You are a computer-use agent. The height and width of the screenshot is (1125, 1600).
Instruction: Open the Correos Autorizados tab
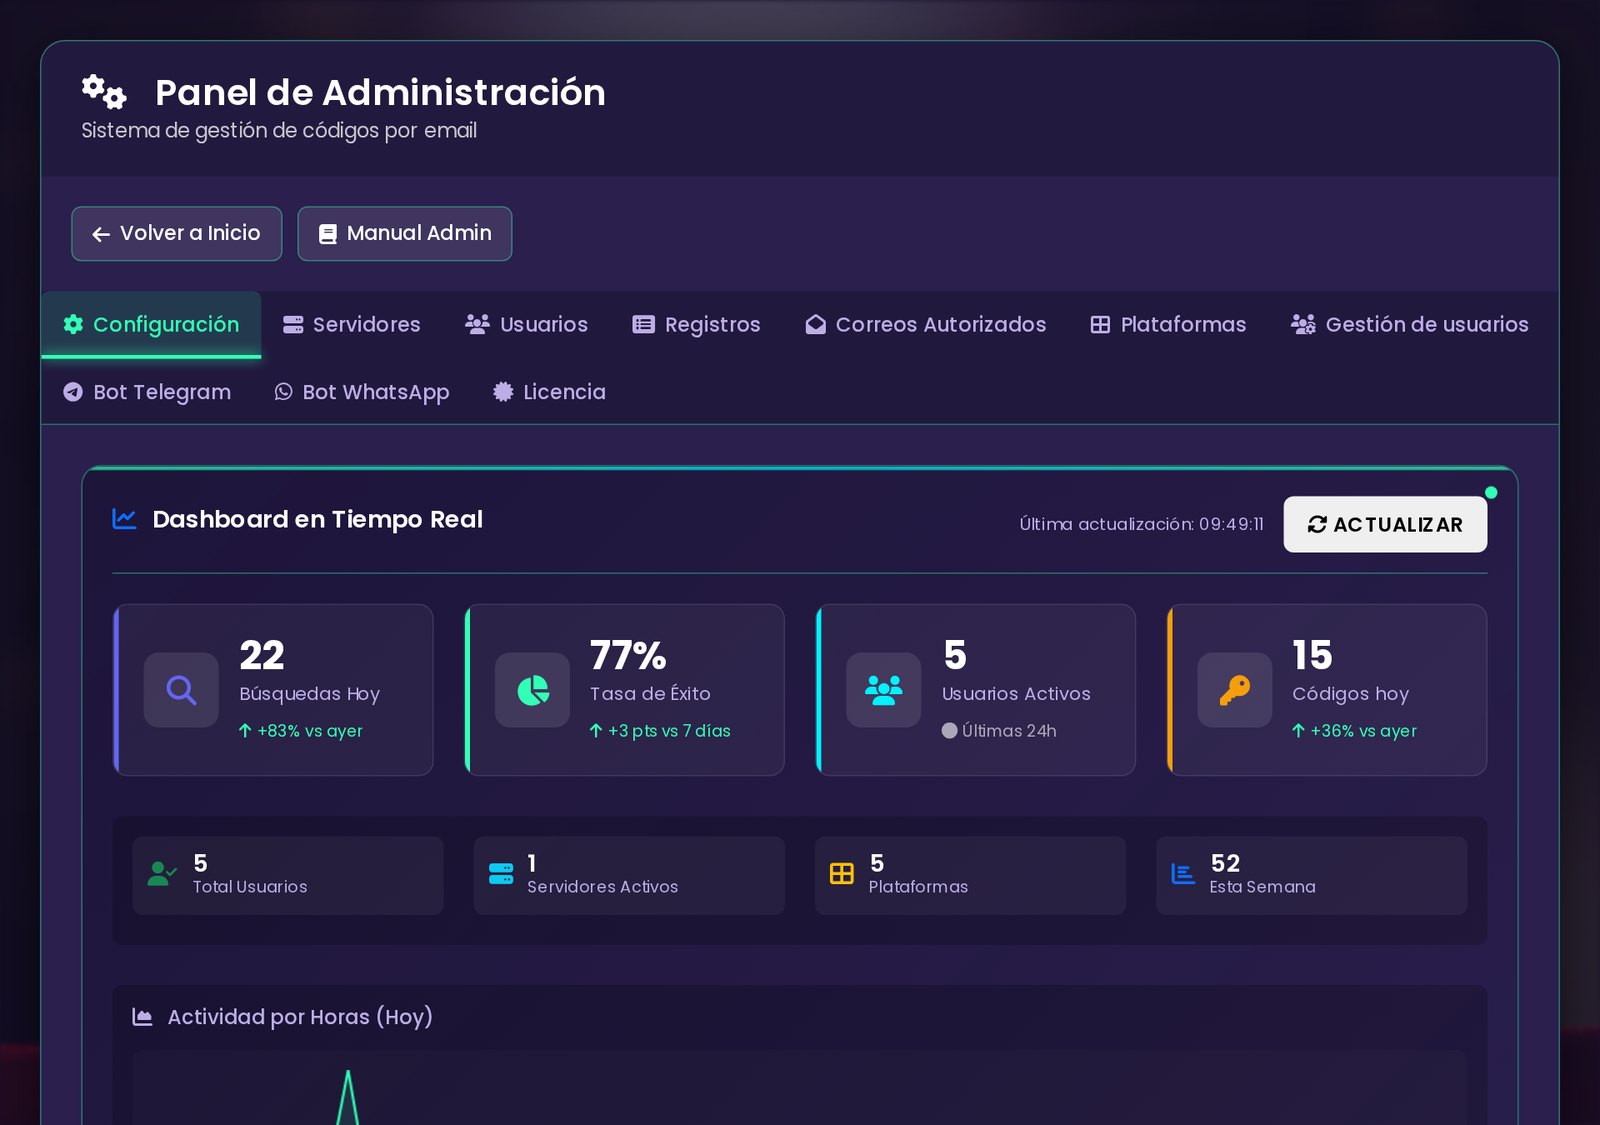point(925,324)
